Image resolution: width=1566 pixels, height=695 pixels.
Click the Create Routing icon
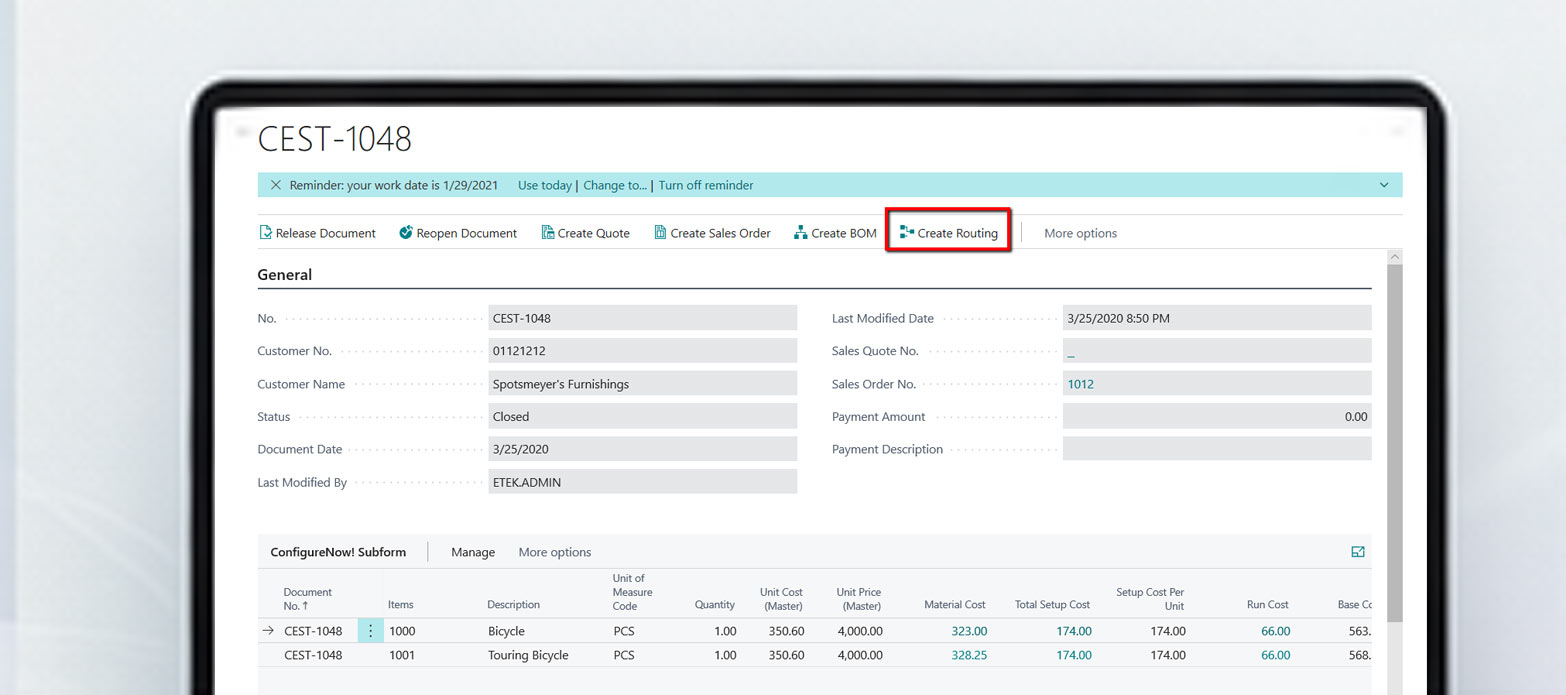(x=907, y=233)
